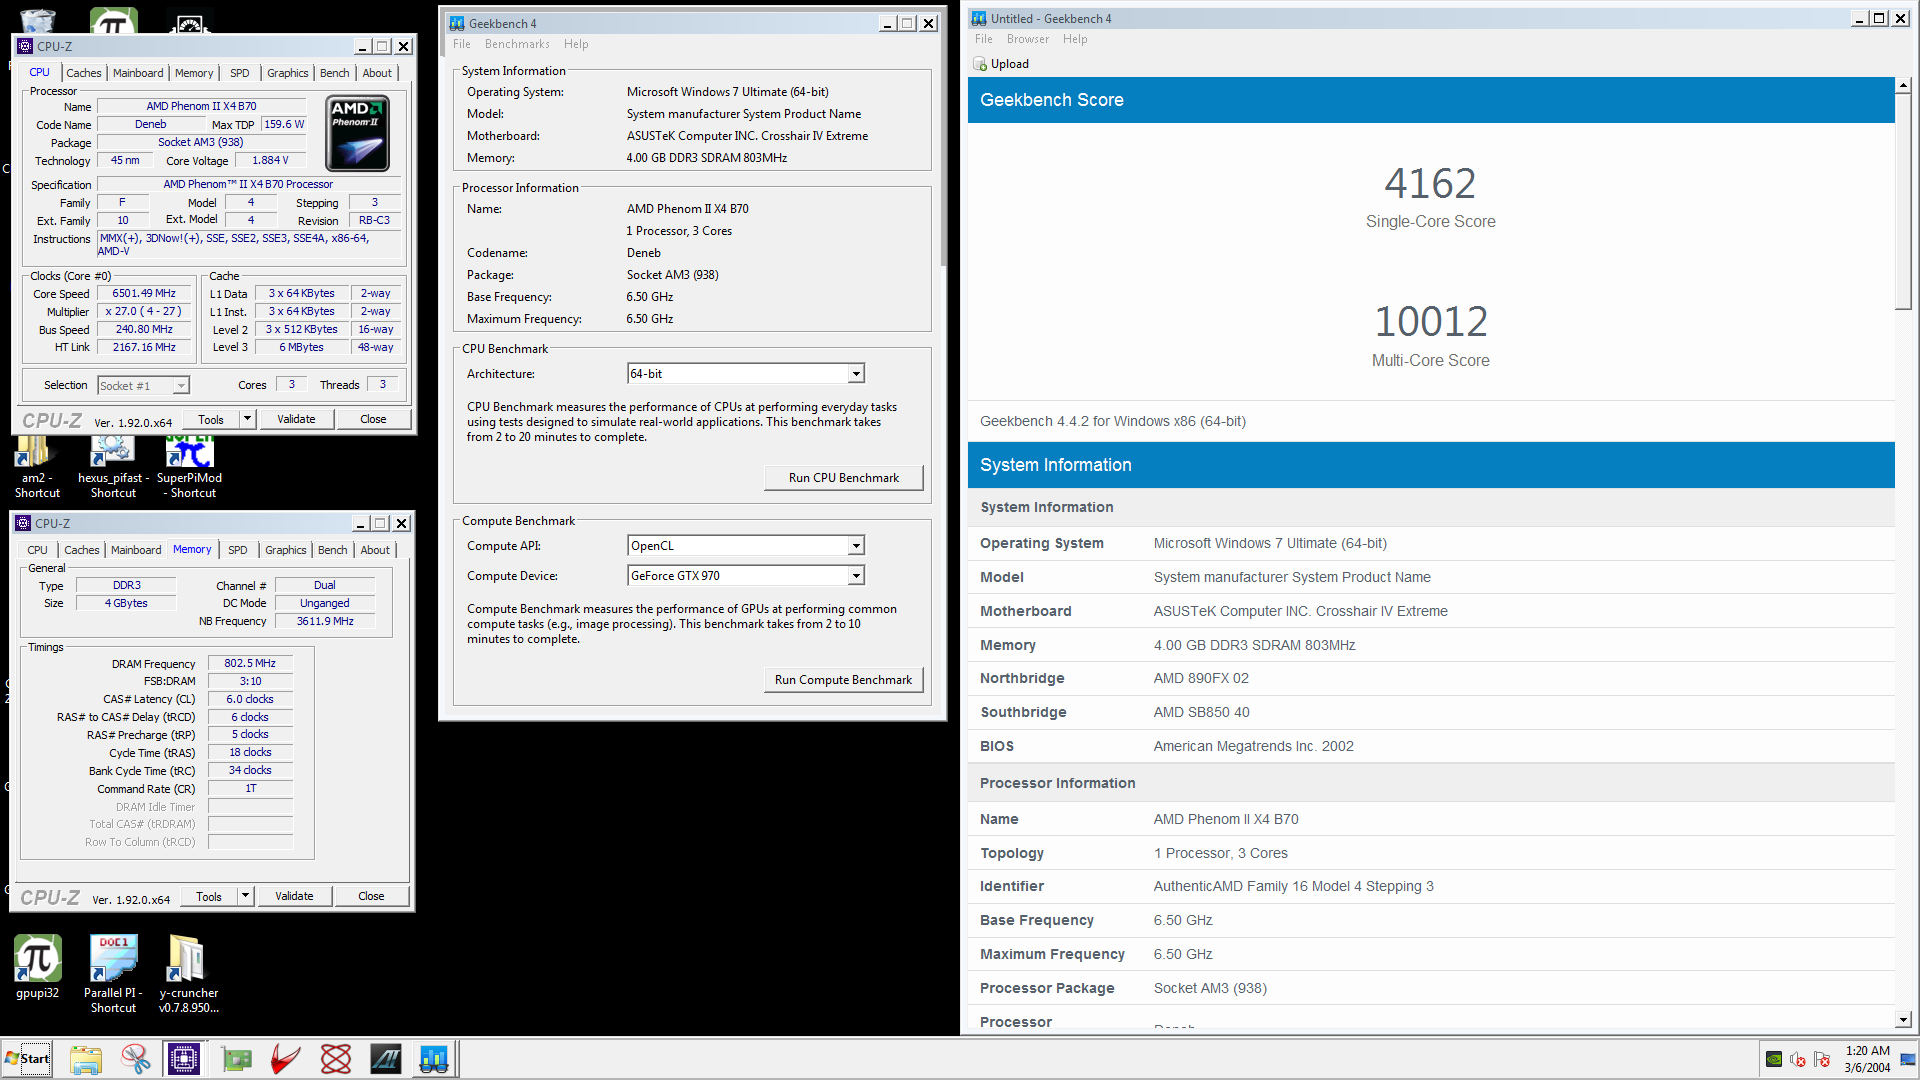1920x1080 pixels.
Task: Click the NB Frequency value 3611.9 MHz
Action: click(x=325, y=622)
